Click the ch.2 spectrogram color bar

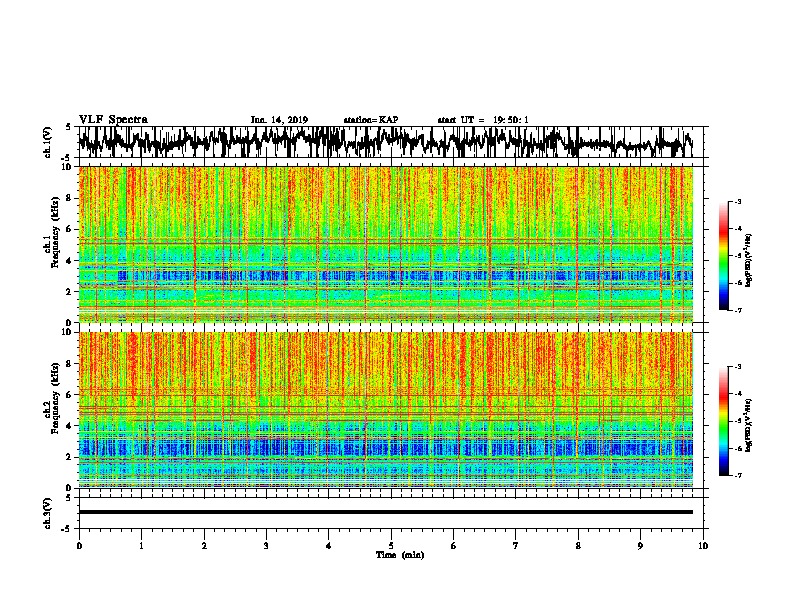tap(724, 421)
